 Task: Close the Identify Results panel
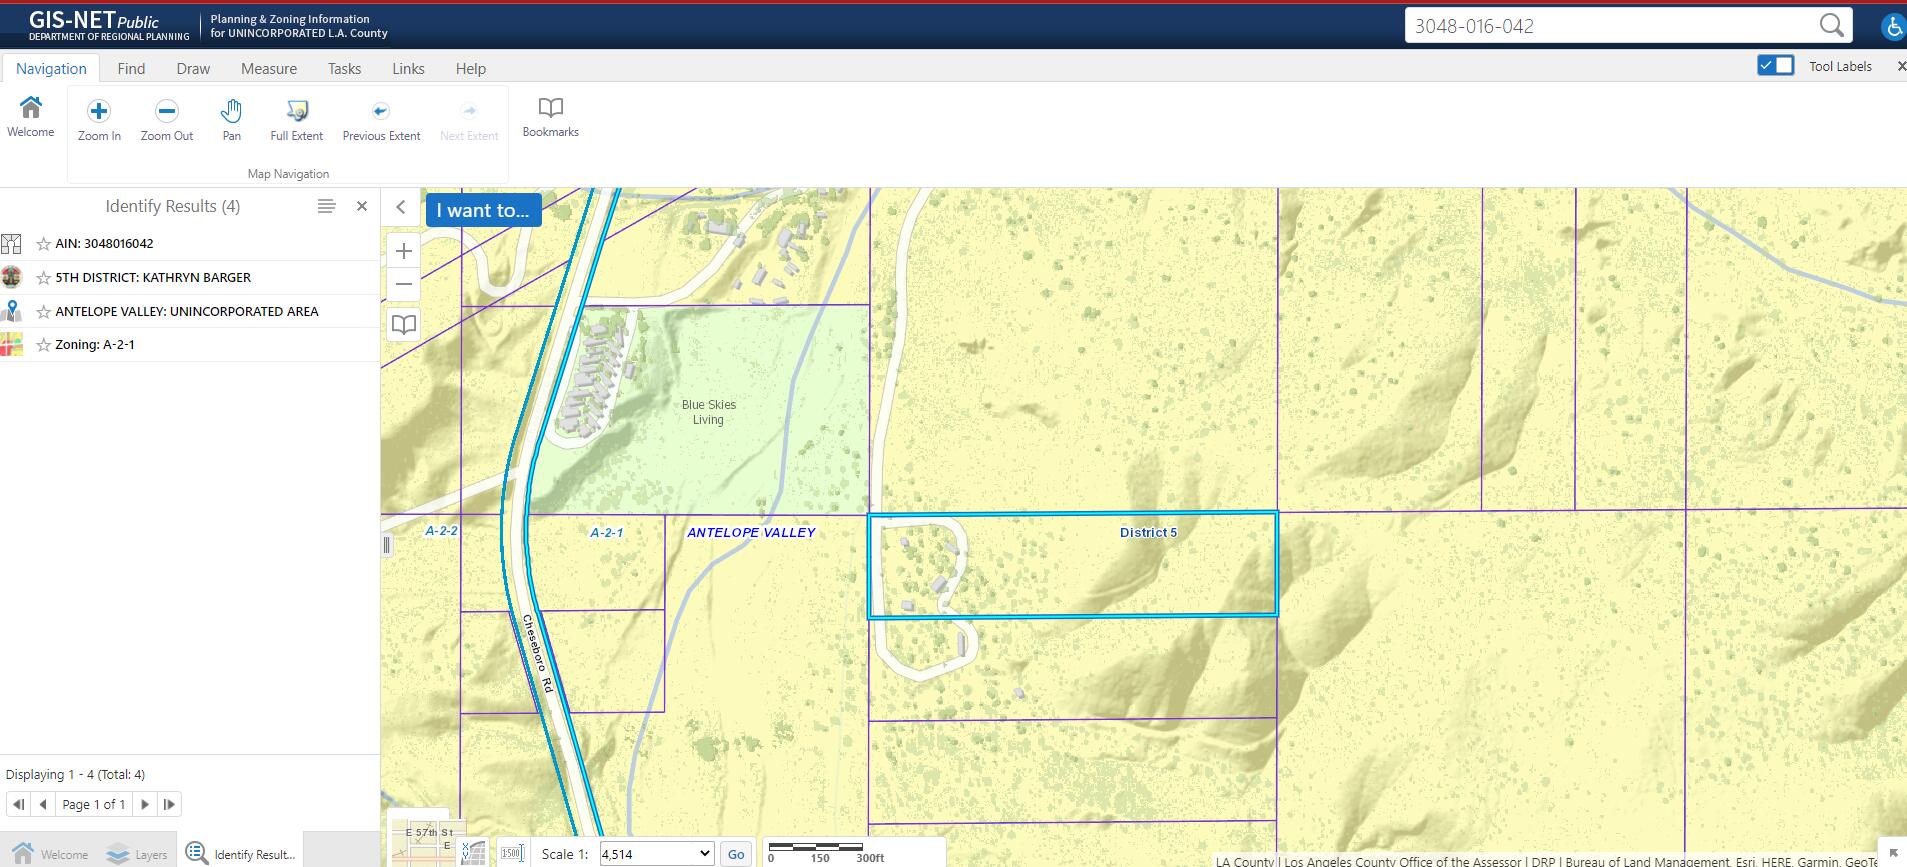(x=362, y=206)
